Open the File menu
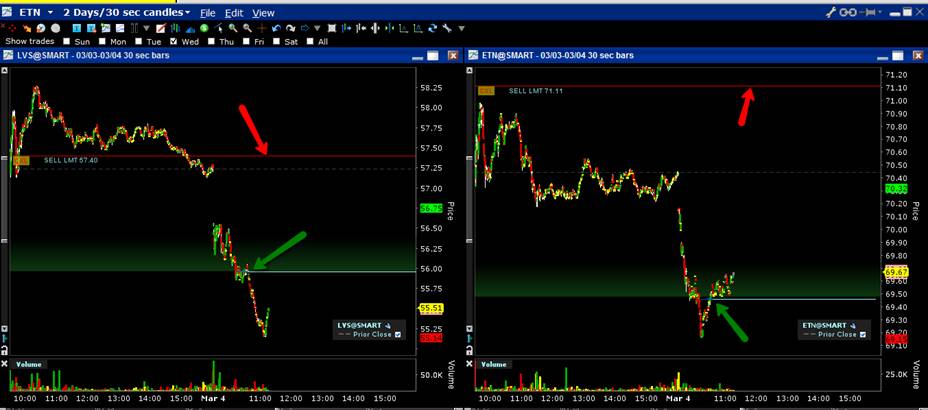The height and width of the screenshot is (410, 928). (x=207, y=13)
